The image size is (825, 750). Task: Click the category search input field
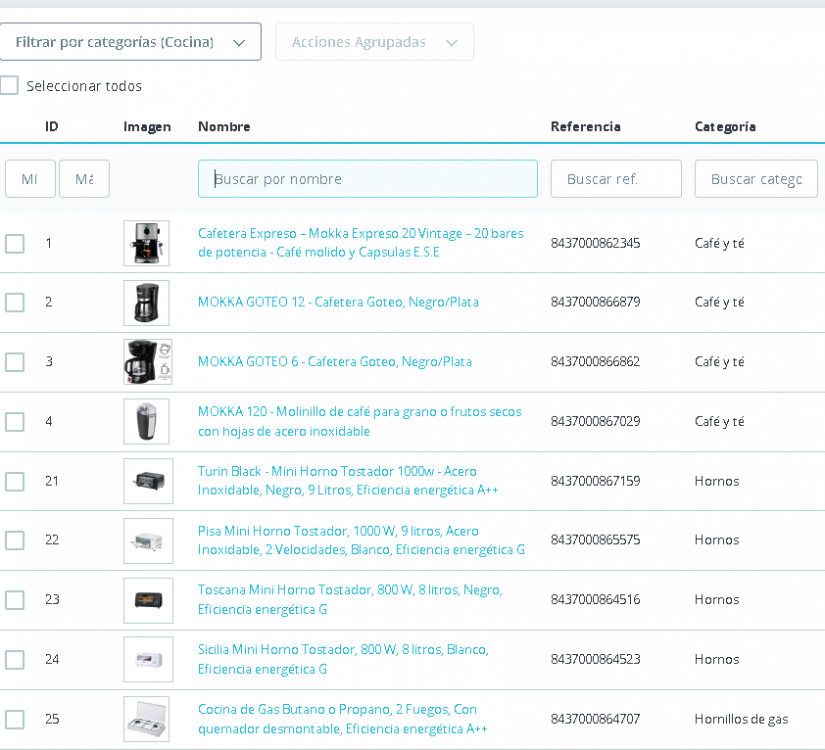pyautogui.click(x=755, y=179)
